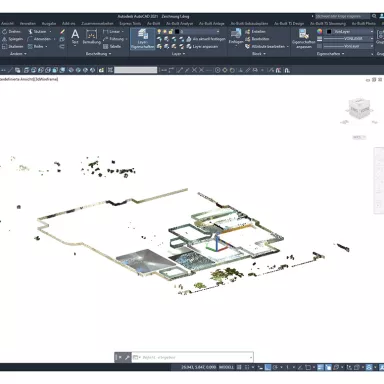The width and height of the screenshot is (384, 384).
Task: Expand the Layer panel dropdown
Action: 178,54
